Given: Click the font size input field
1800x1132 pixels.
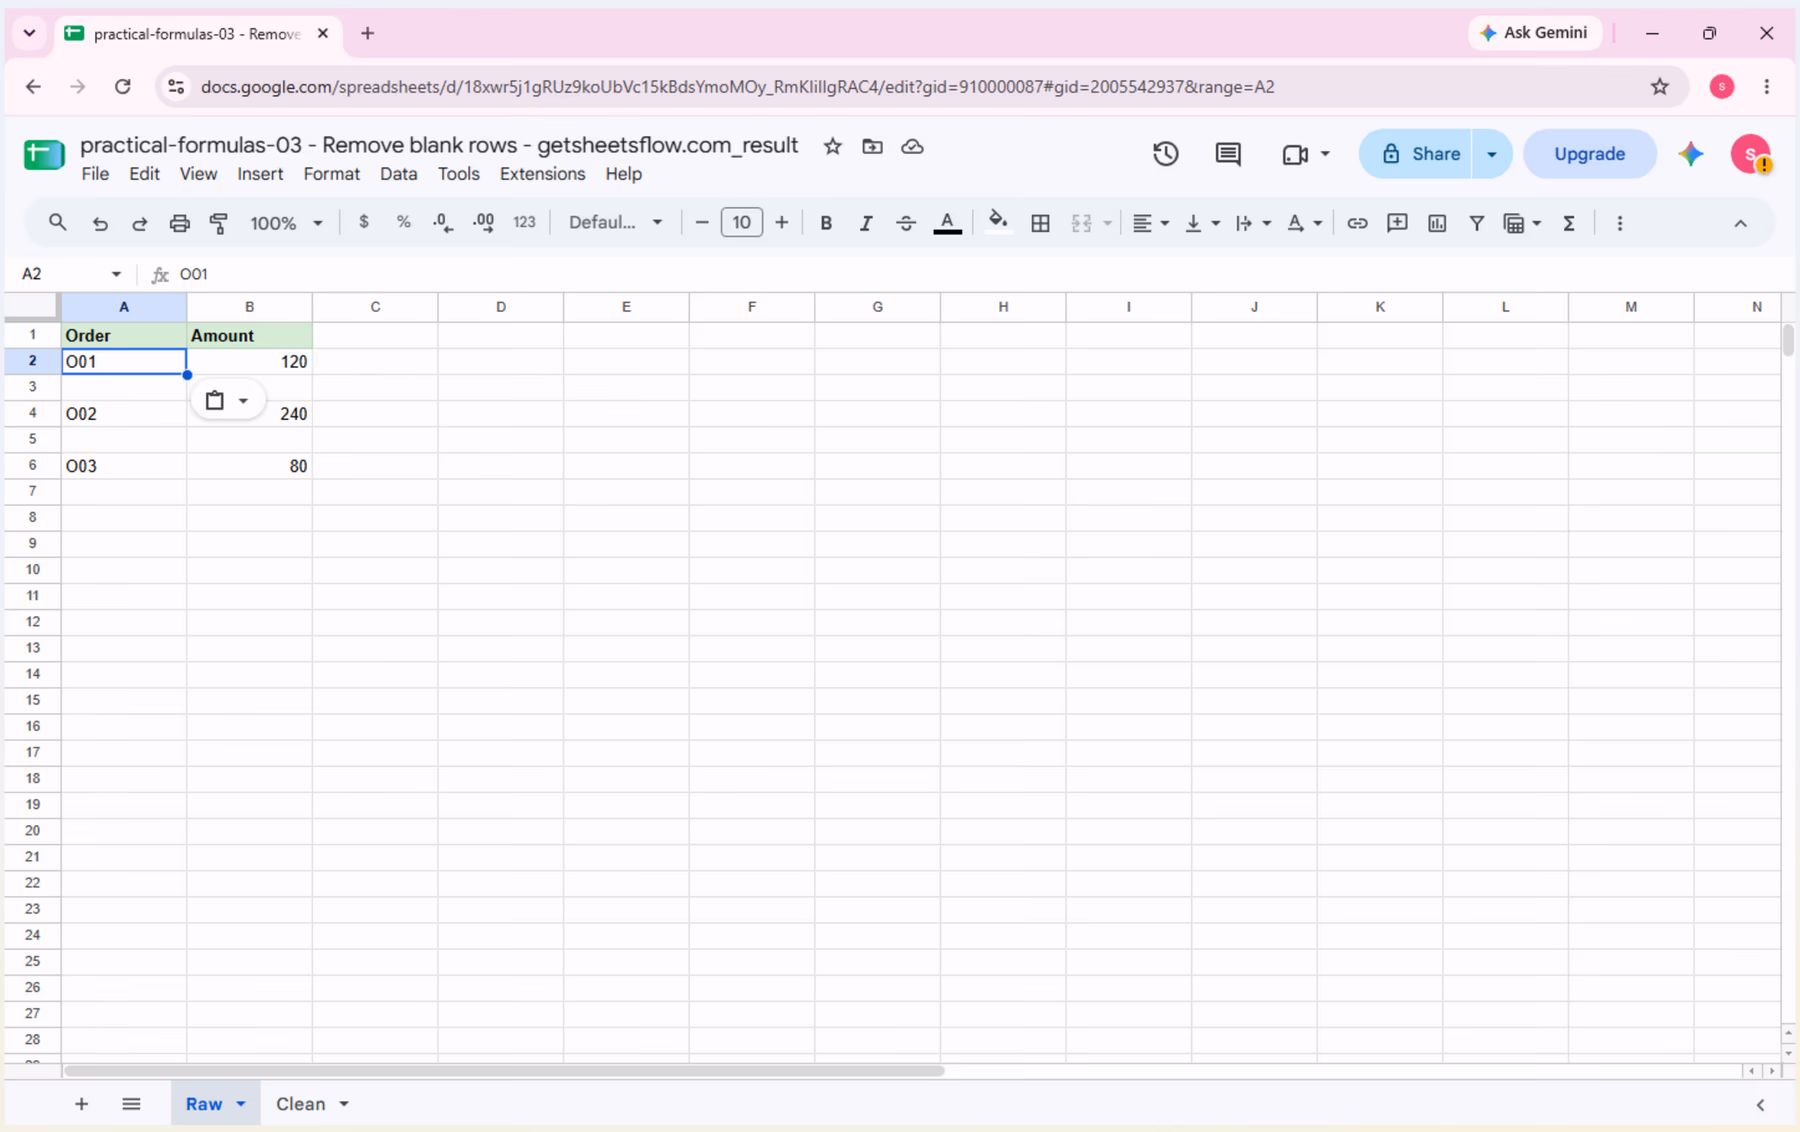Looking at the screenshot, I should click(x=741, y=223).
